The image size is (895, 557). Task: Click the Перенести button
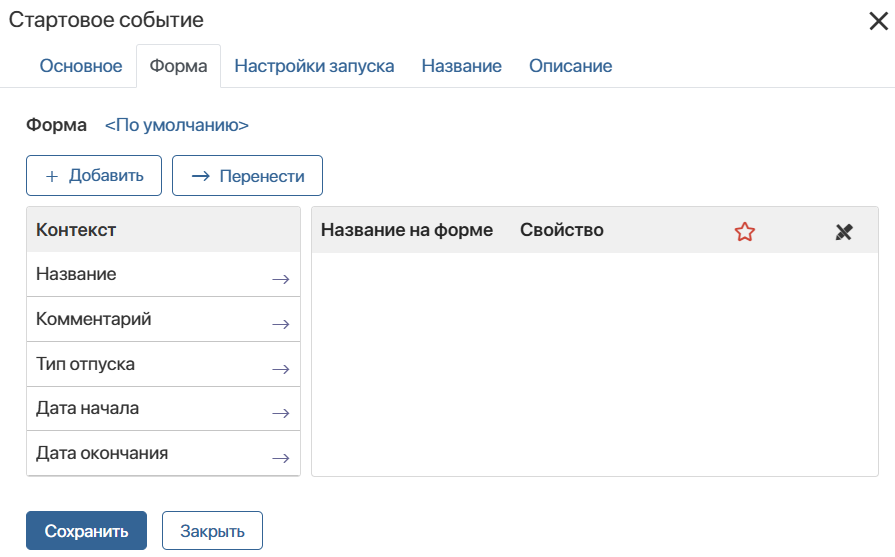[x=247, y=175]
